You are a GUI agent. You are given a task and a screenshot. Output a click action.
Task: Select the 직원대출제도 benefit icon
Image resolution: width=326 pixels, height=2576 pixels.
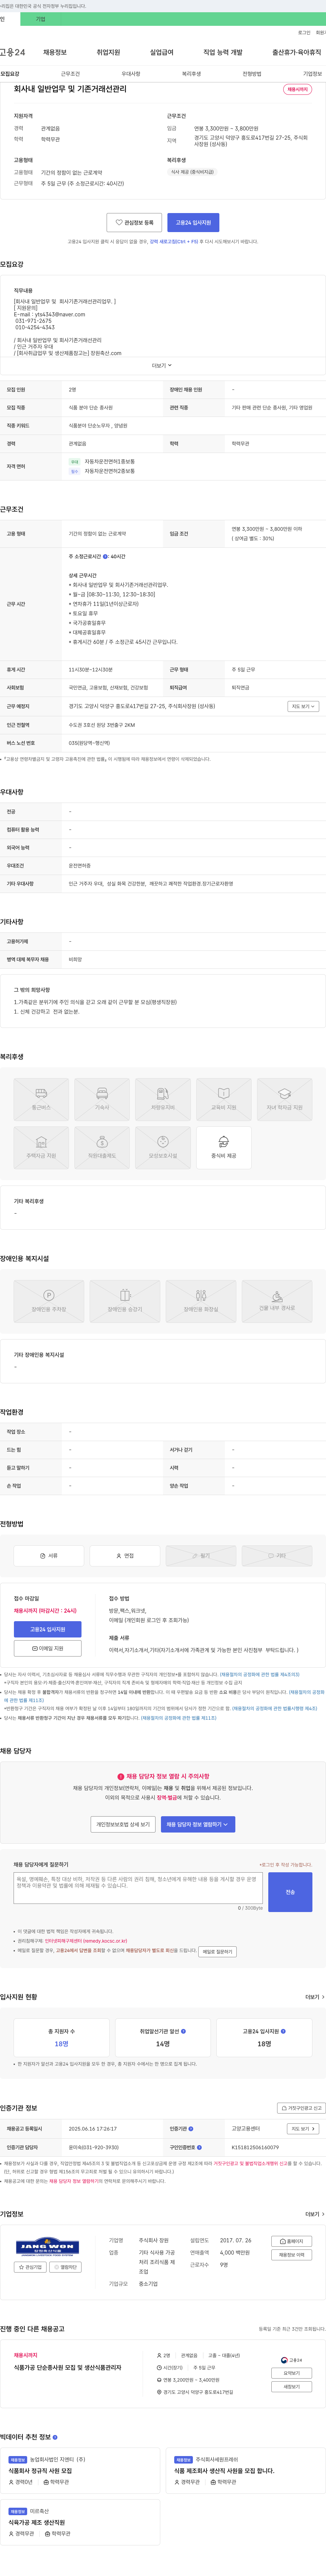click(x=102, y=1147)
